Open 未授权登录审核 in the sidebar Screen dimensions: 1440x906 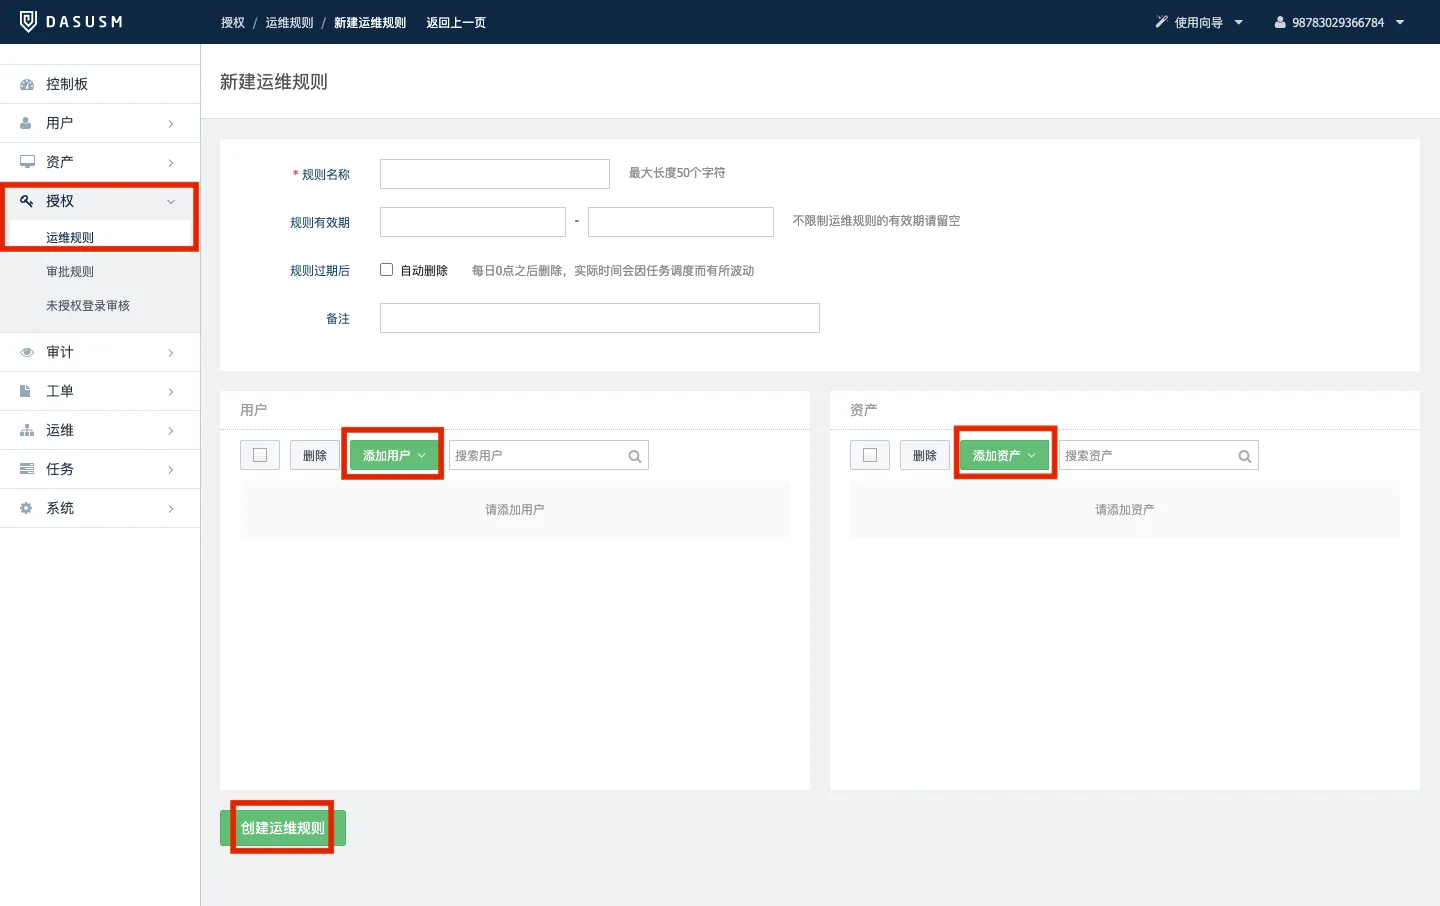[x=88, y=306]
